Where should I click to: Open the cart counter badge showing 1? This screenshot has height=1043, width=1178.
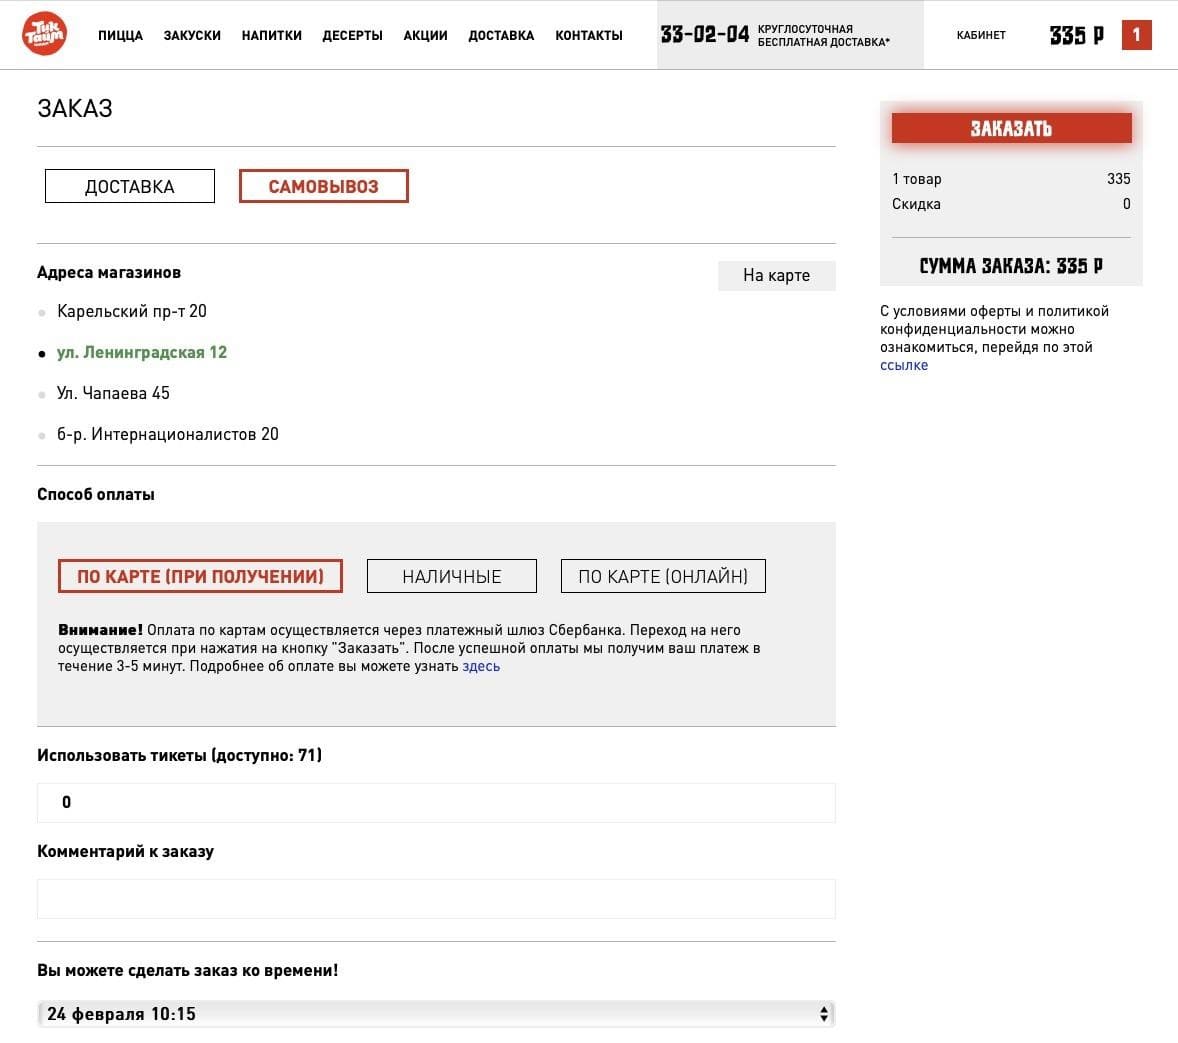pyautogui.click(x=1136, y=35)
